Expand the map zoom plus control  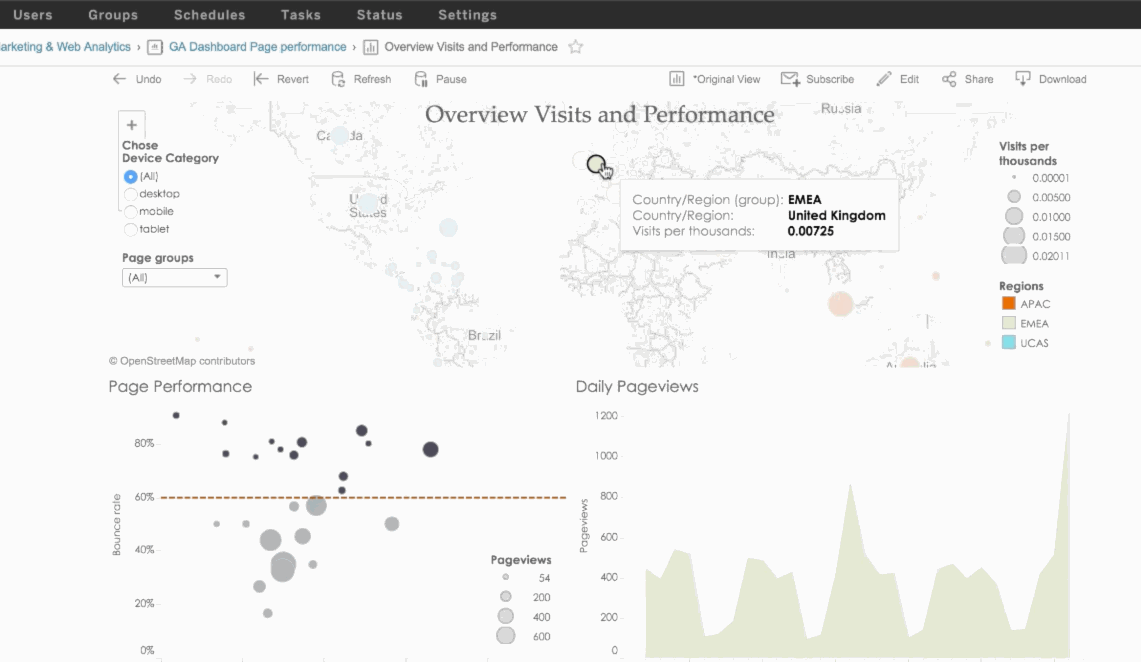132,125
